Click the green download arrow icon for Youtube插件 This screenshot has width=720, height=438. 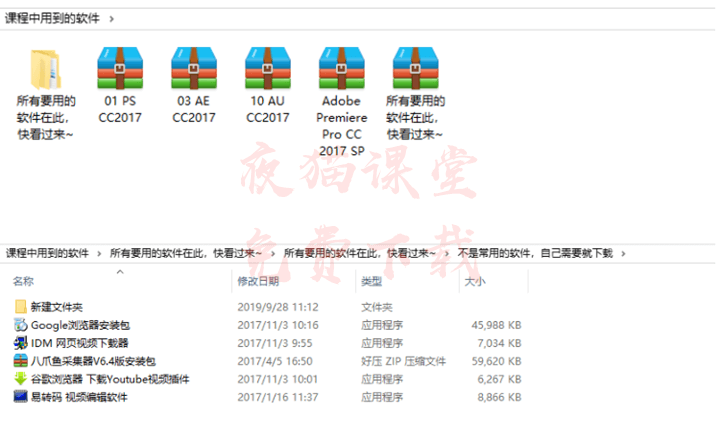pos(20,379)
